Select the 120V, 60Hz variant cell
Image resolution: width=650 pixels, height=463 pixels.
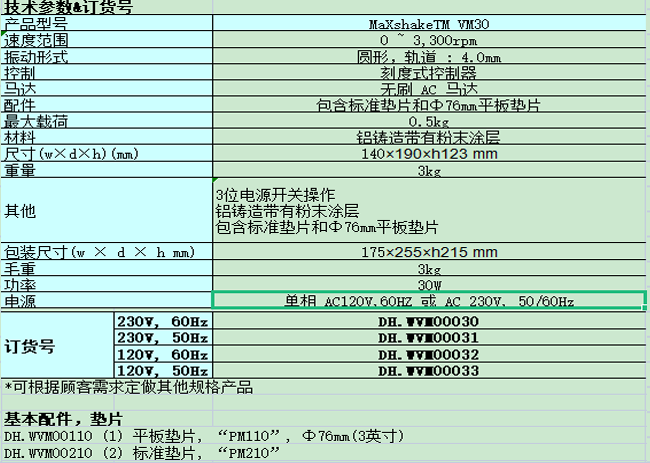tap(163, 354)
